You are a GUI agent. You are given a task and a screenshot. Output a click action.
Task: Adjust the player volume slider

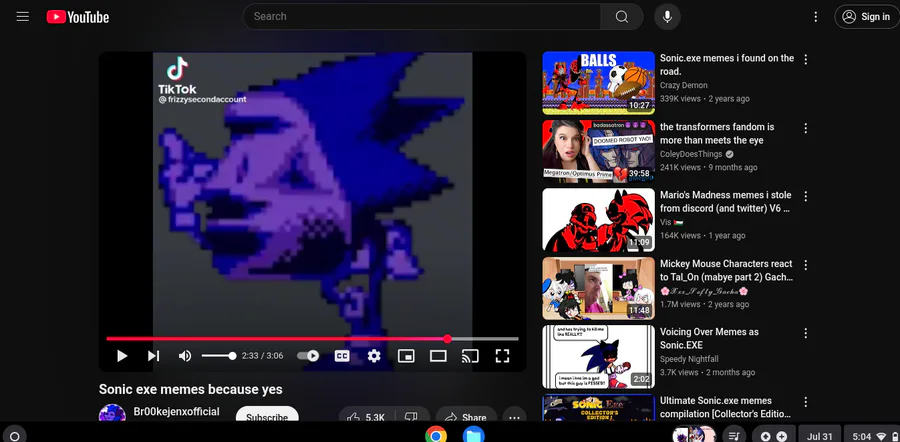pyautogui.click(x=219, y=356)
